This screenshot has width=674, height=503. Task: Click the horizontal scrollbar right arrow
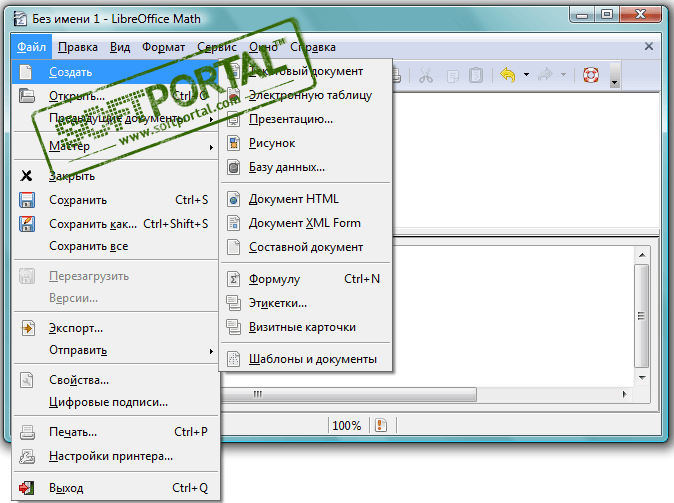point(625,394)
